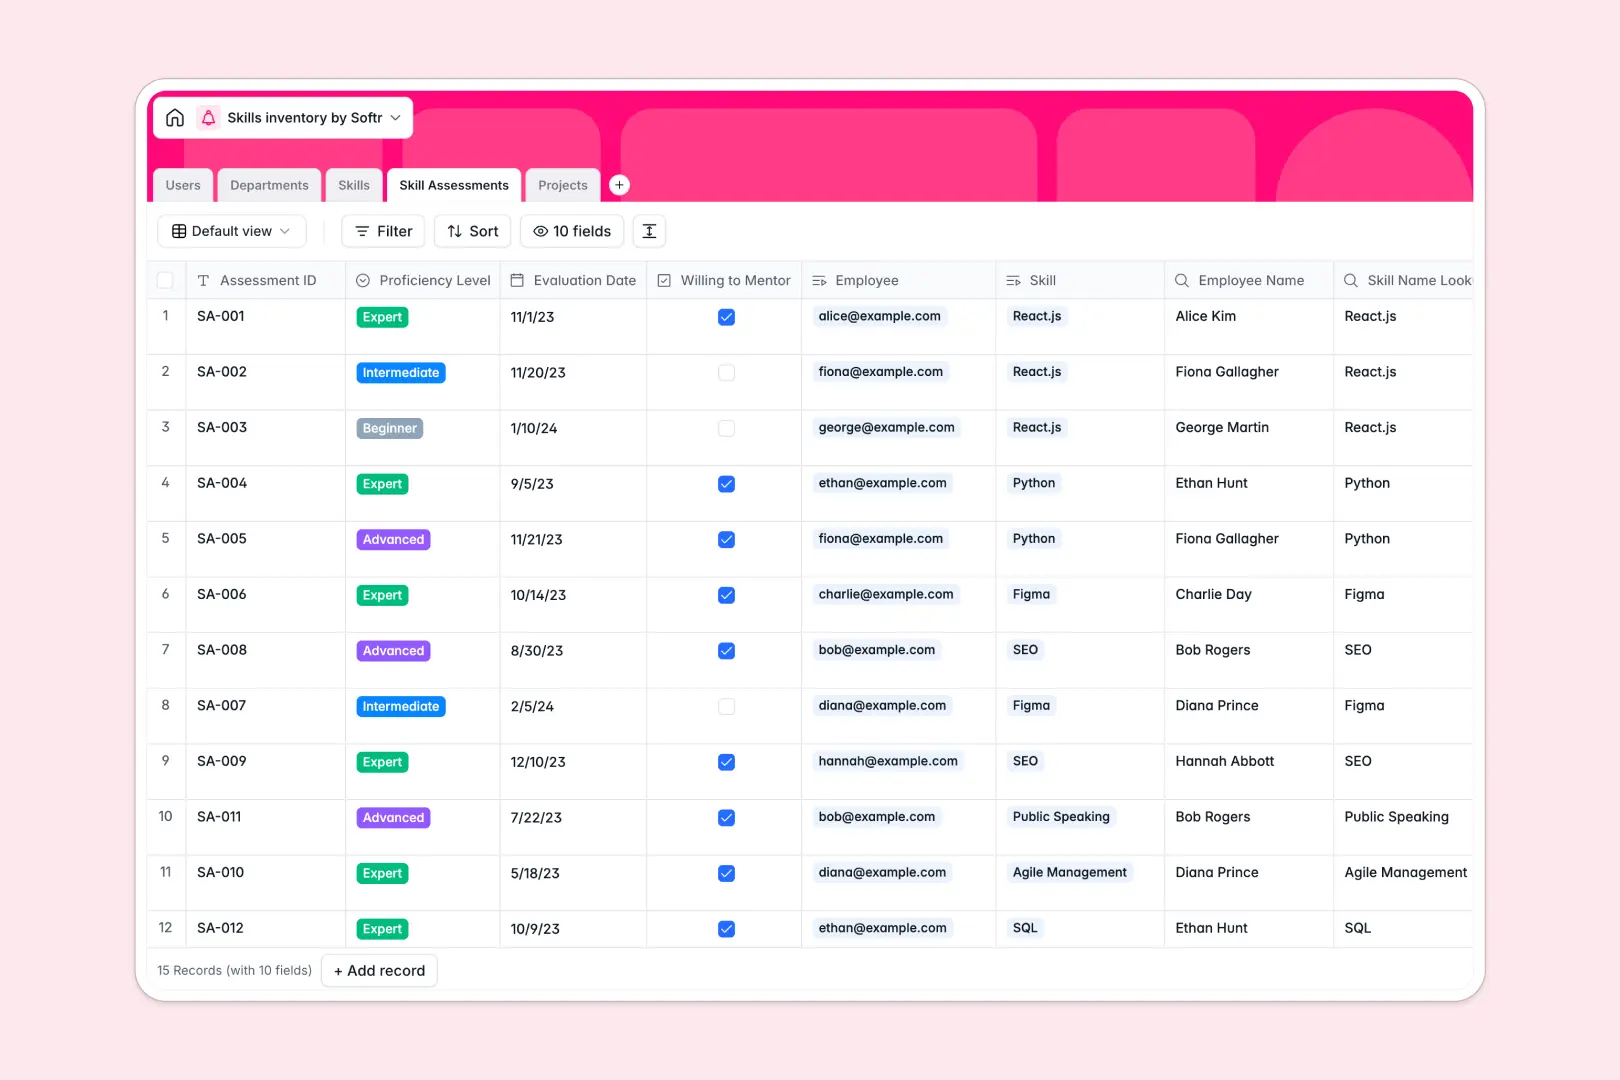Viewport: 1620px width, 1080px height.
Task: Switch to the Departments tab
Action: (x=269, y=184)
